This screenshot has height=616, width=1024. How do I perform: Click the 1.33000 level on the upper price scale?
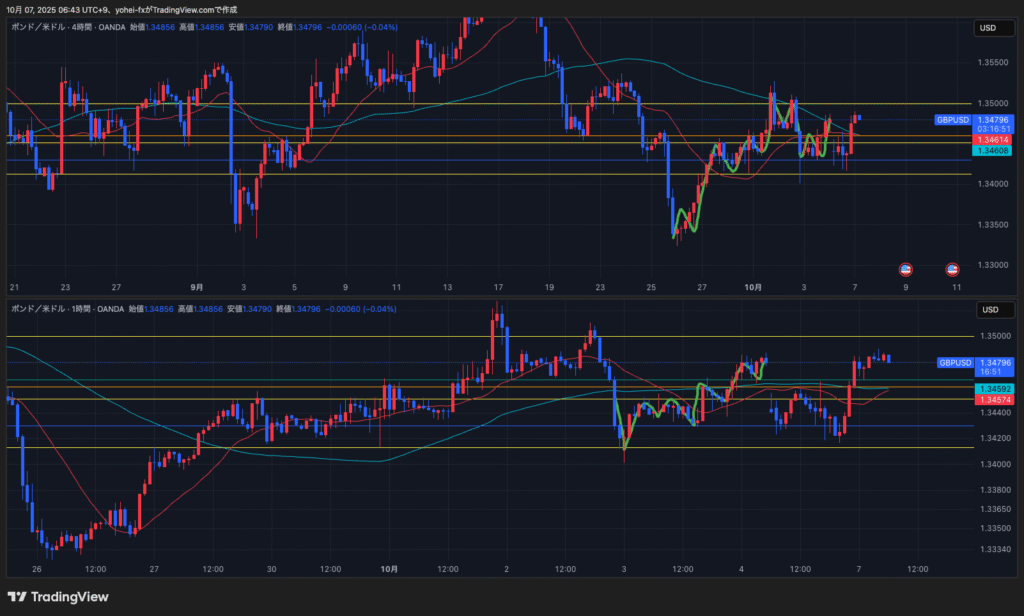tap(995, 265)
